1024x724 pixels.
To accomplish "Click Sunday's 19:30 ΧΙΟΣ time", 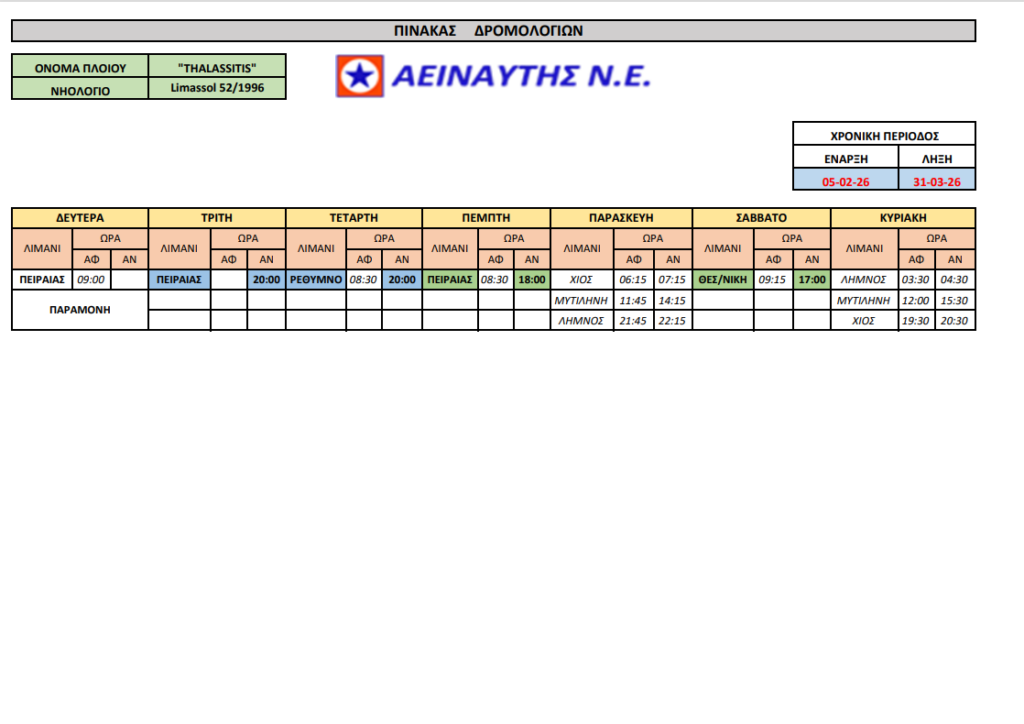I will (x=915, y=321).
